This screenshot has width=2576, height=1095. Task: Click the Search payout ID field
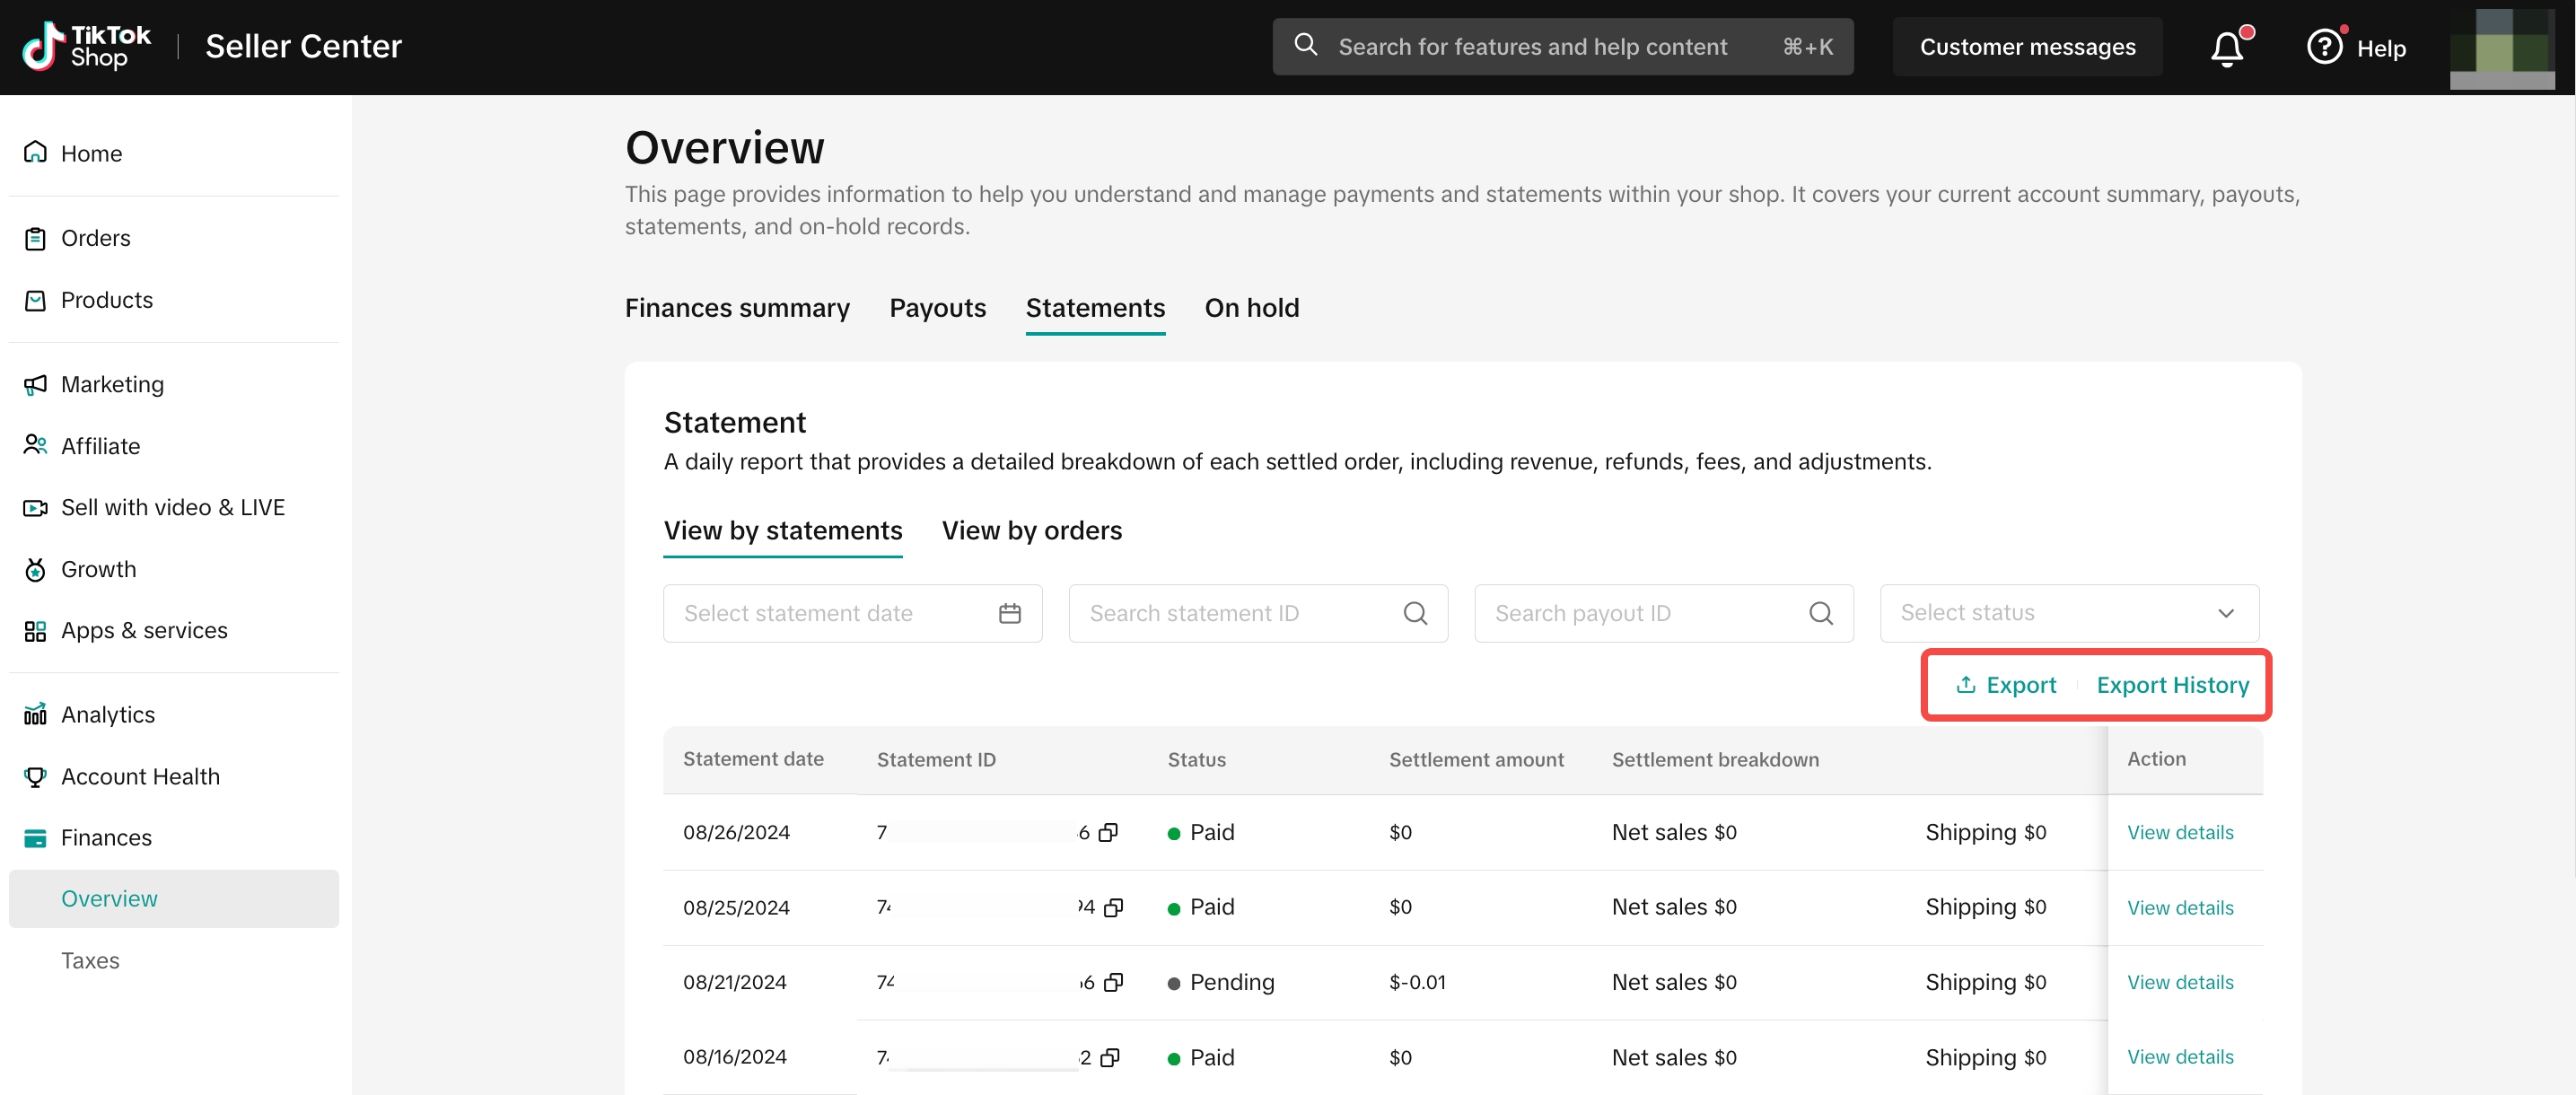[1663, 613]
